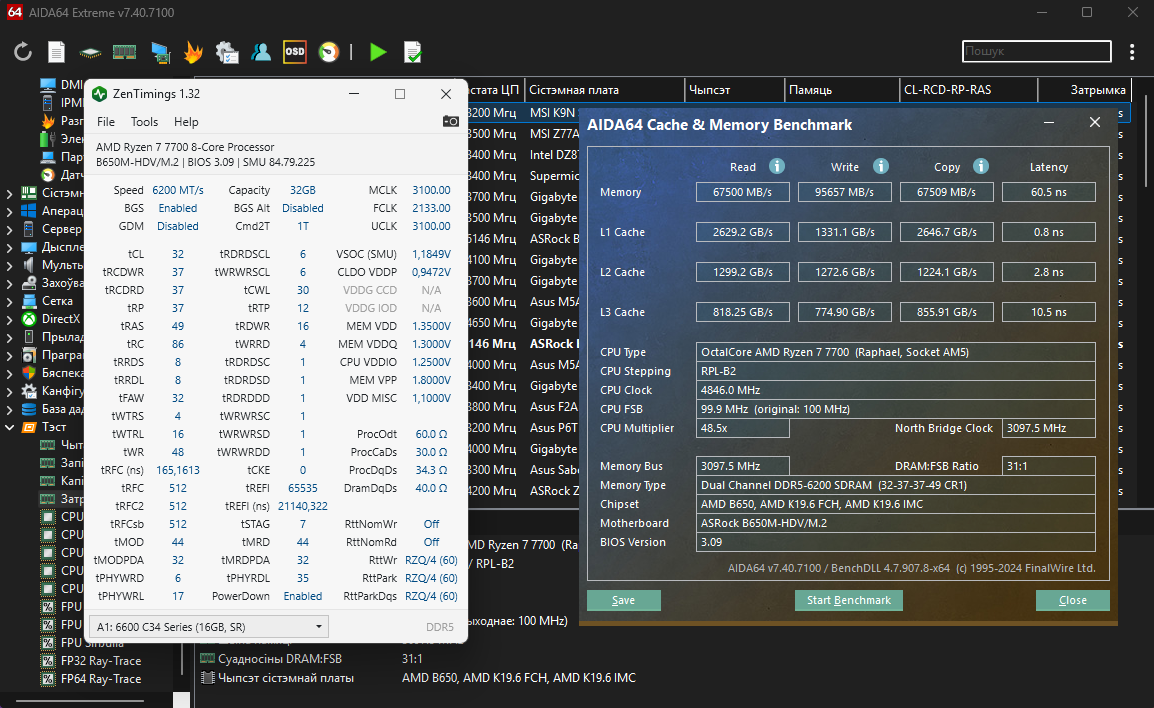Viewport: 1154px width, 708px height.
Task: Expand the Канфігу… tree node
Action: pos(10,391)
